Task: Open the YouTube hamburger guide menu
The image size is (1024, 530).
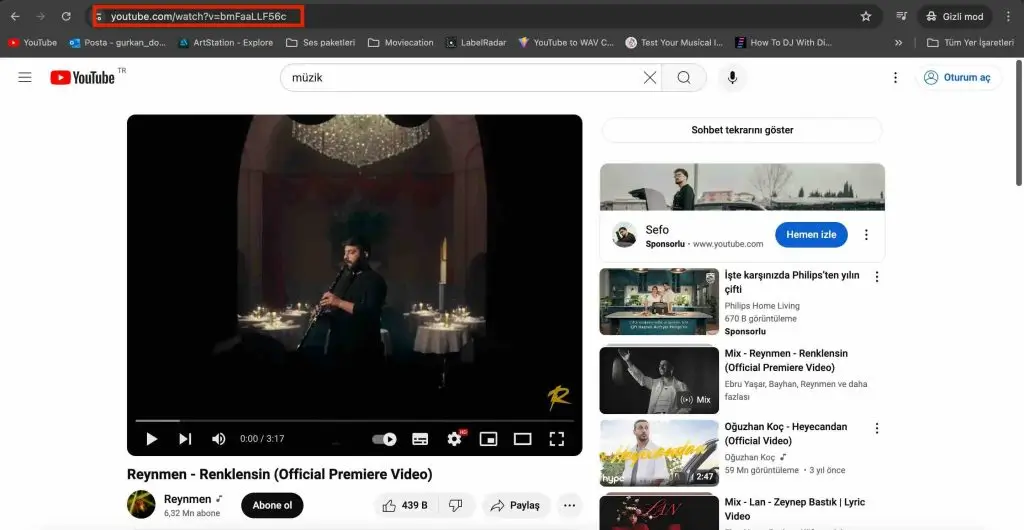Action: 25,78
